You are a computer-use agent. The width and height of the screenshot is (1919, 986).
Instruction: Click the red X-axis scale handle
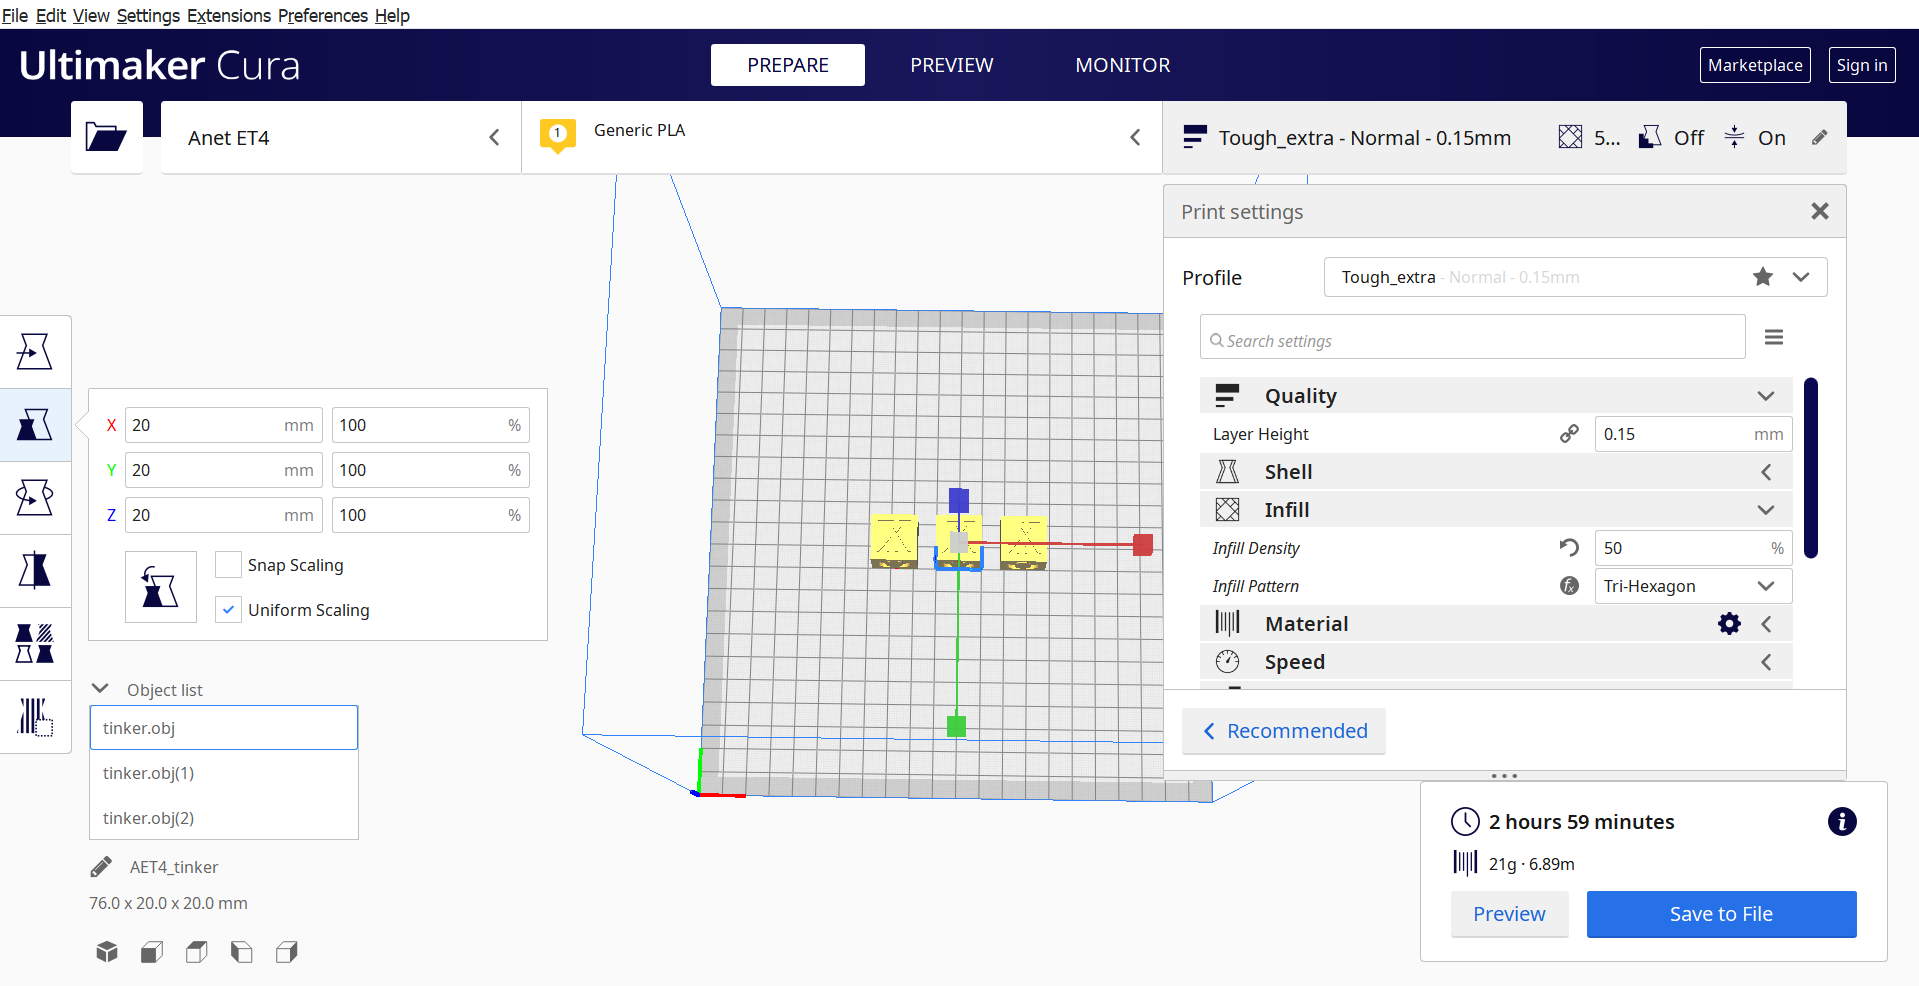[1143, 545]
